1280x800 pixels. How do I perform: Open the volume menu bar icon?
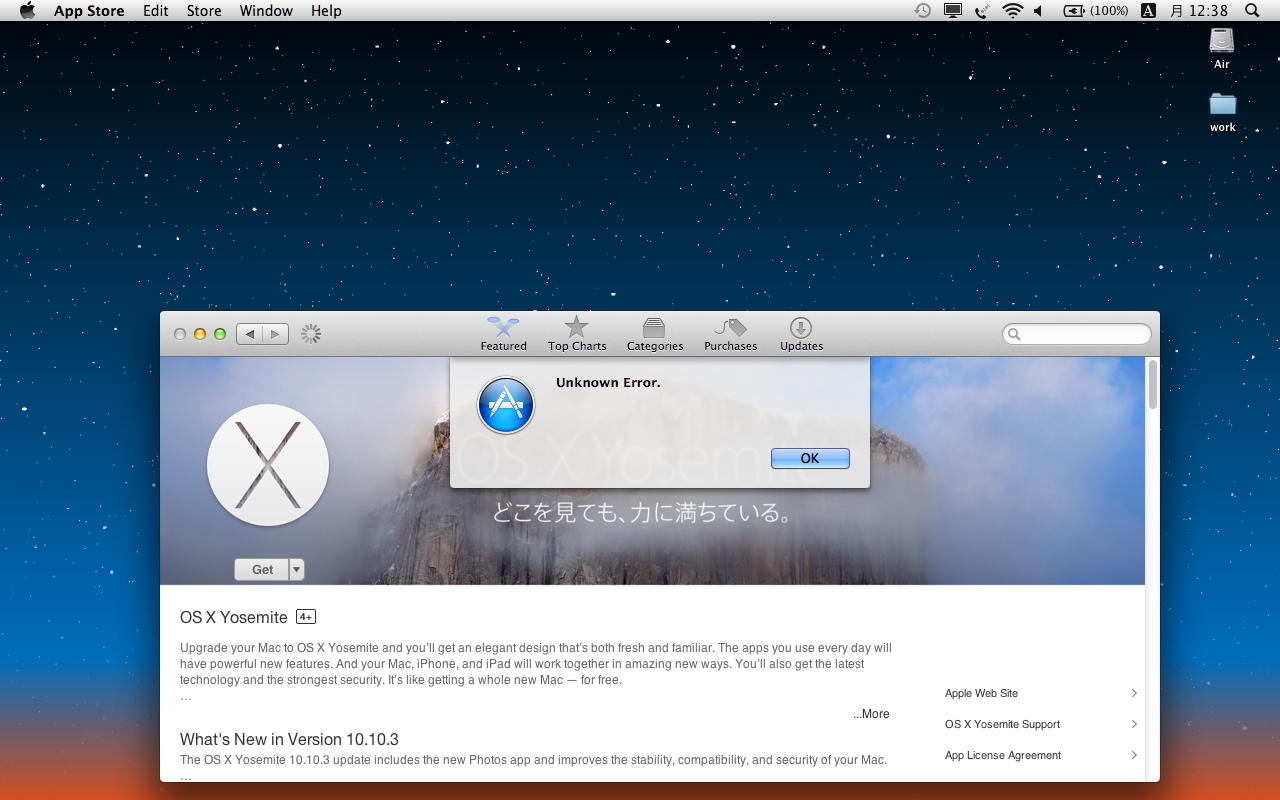coord(1039,10)
